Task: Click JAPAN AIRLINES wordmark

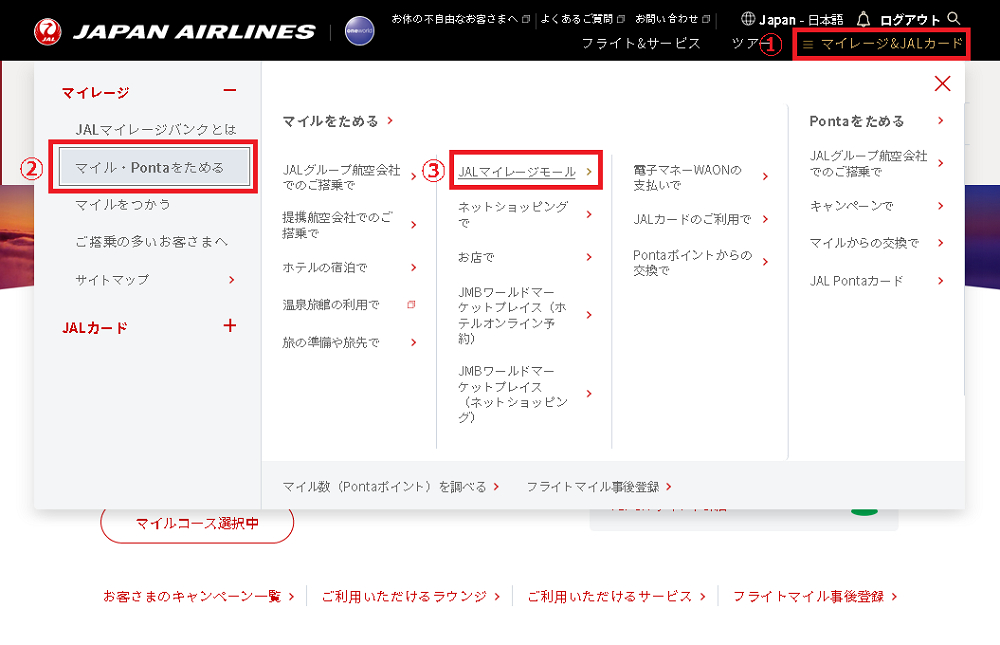Action: (194, 32)
